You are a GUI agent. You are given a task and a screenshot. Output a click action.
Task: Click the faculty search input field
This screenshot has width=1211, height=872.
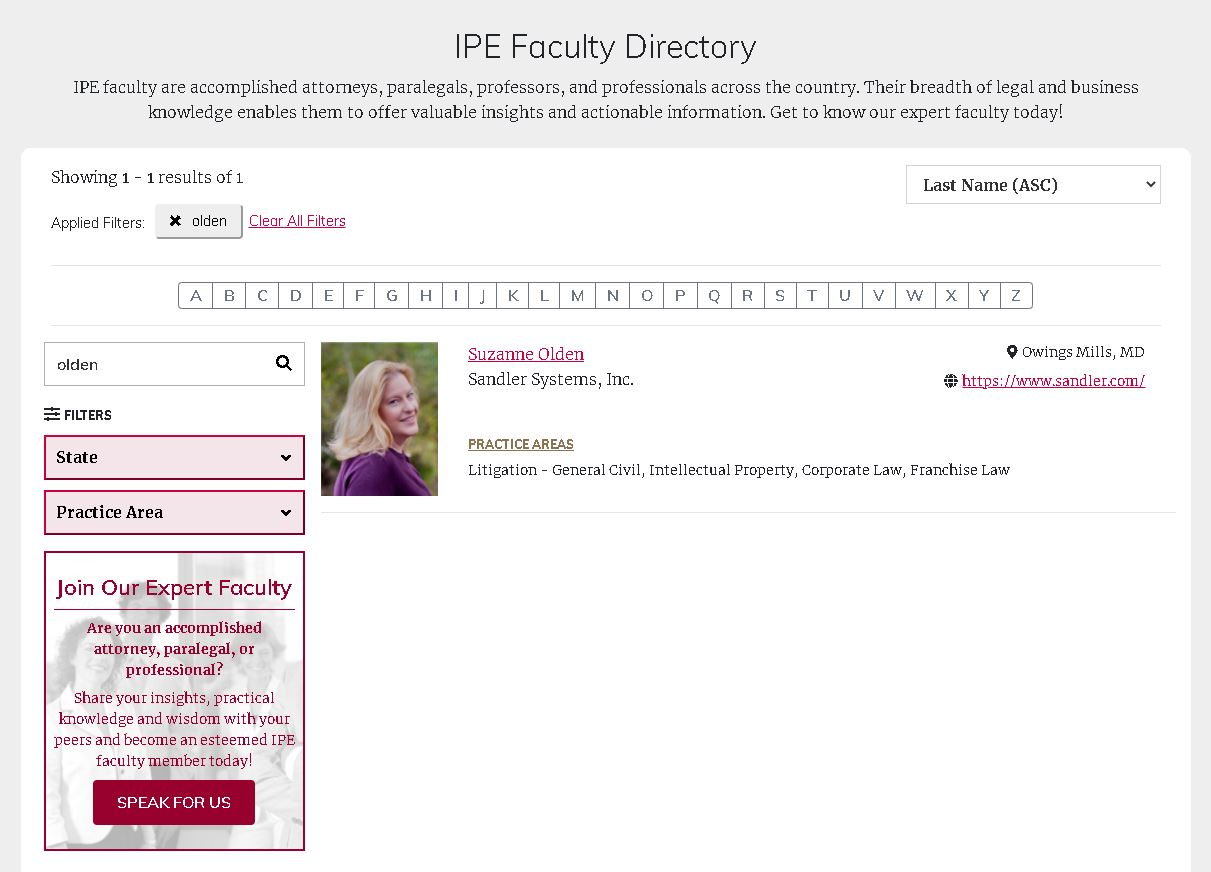click(160, 364)
